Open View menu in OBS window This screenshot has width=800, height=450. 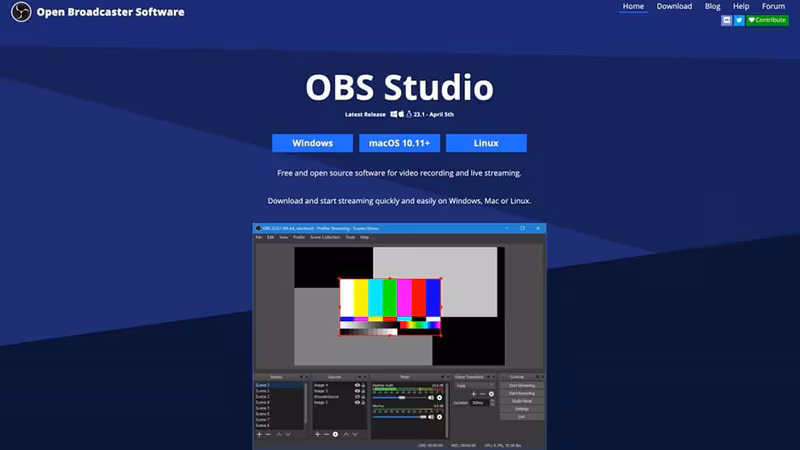pyautogui.click(x=283, y=237)
